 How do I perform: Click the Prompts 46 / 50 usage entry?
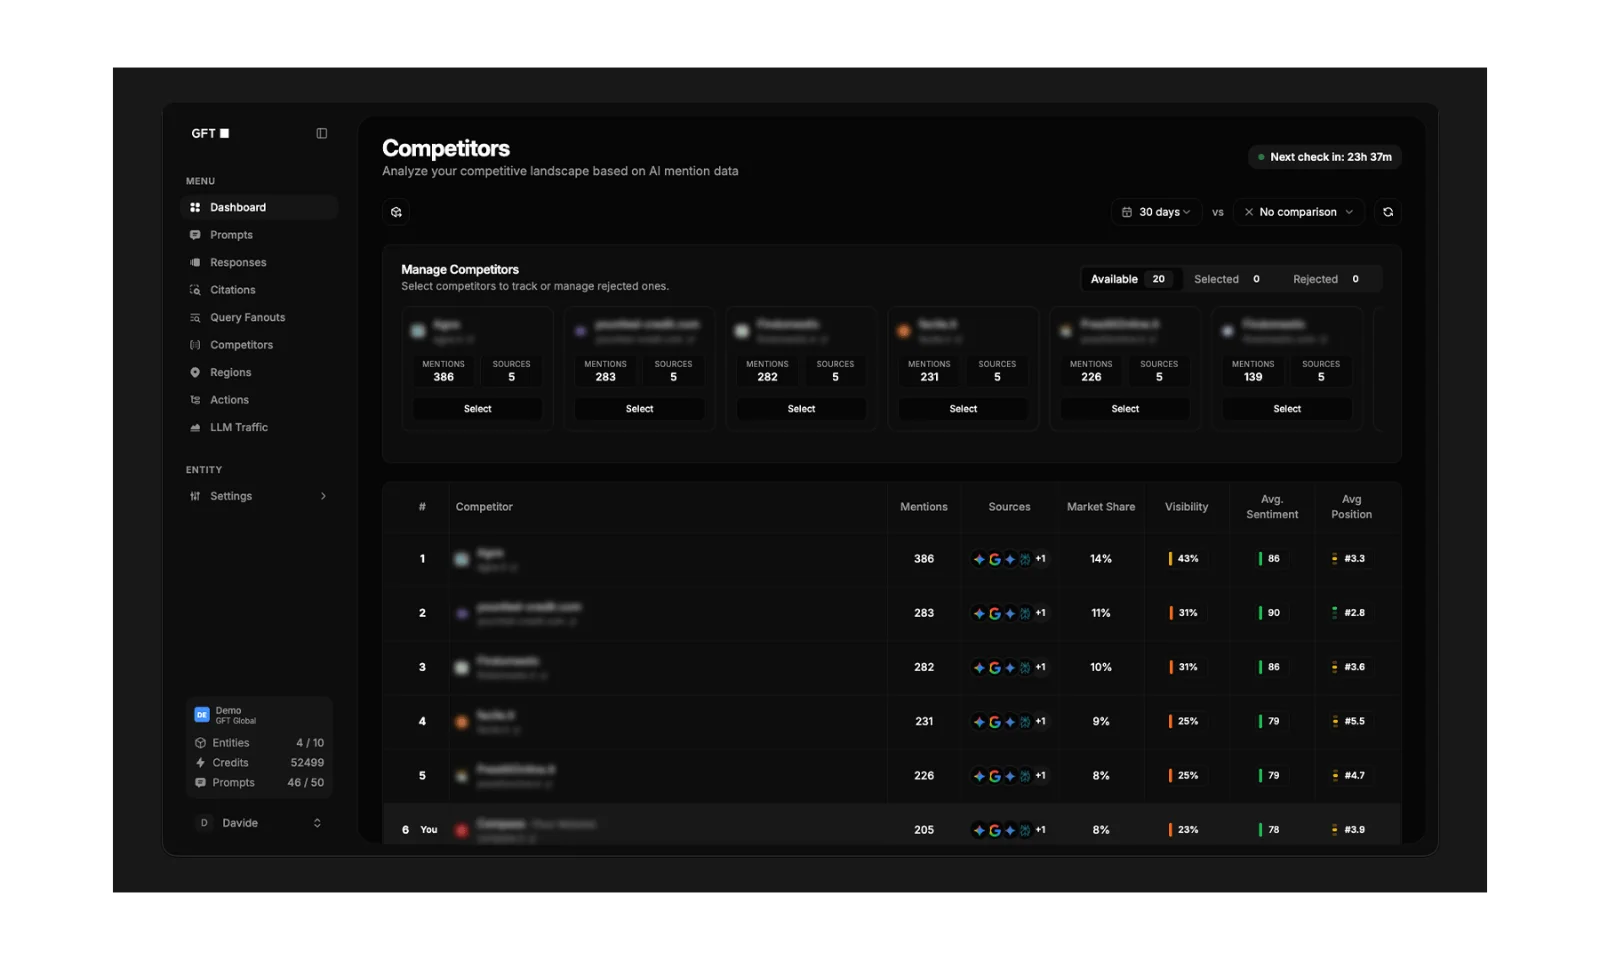[259, 783]
